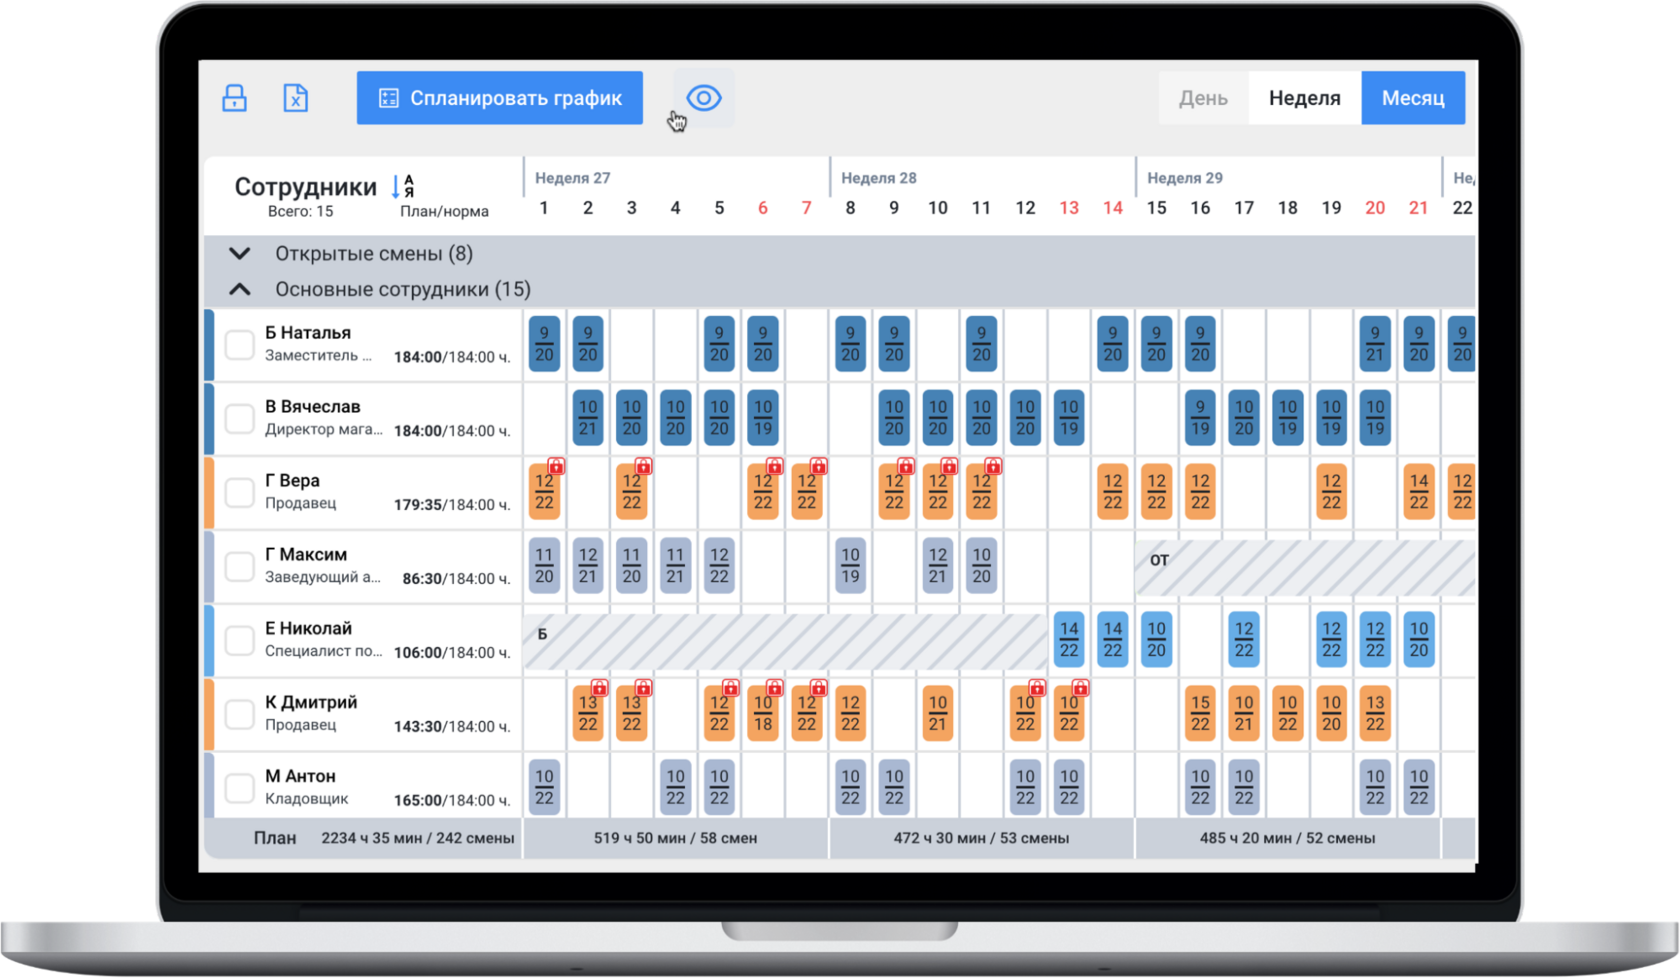The image size is (1680, 978).
Task: Click the Неделя 27 header
Action: pyautogui.click(x=572, y=178)
